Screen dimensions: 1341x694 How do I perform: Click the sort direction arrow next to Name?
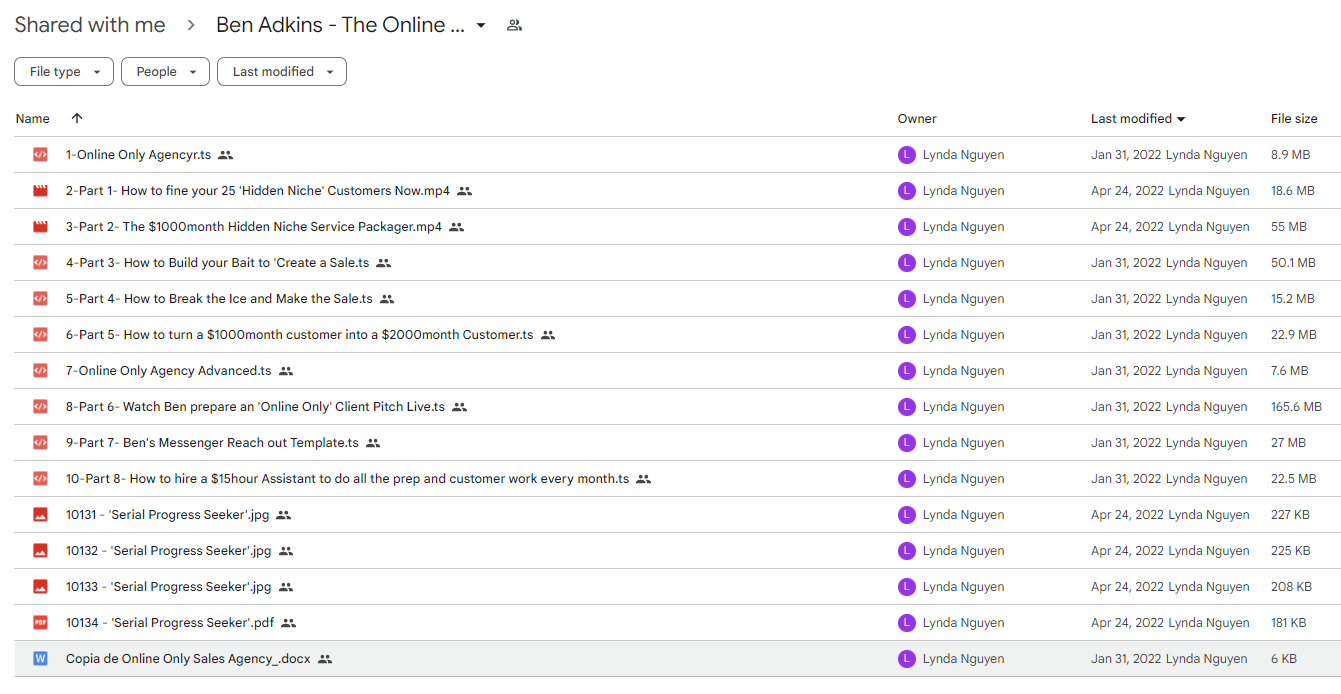pos(77,118)
